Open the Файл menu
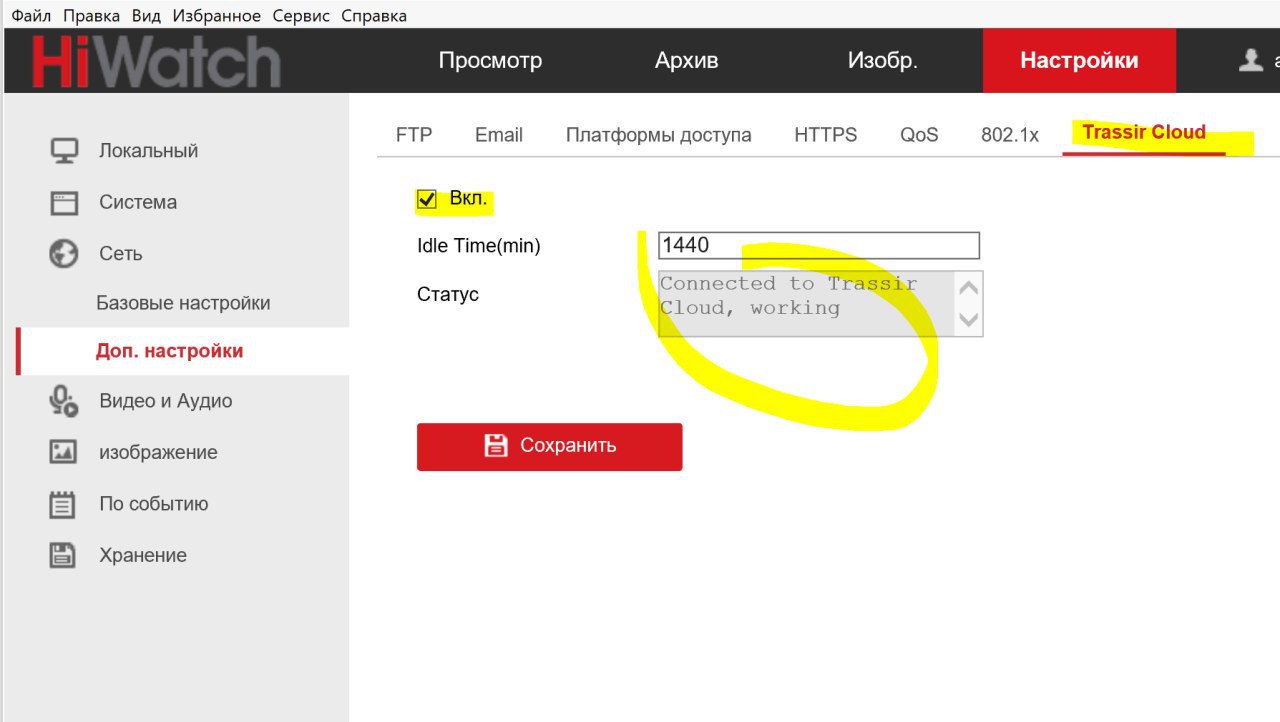The height and width of the screenshot is (722, 1280). pos(31,16)
